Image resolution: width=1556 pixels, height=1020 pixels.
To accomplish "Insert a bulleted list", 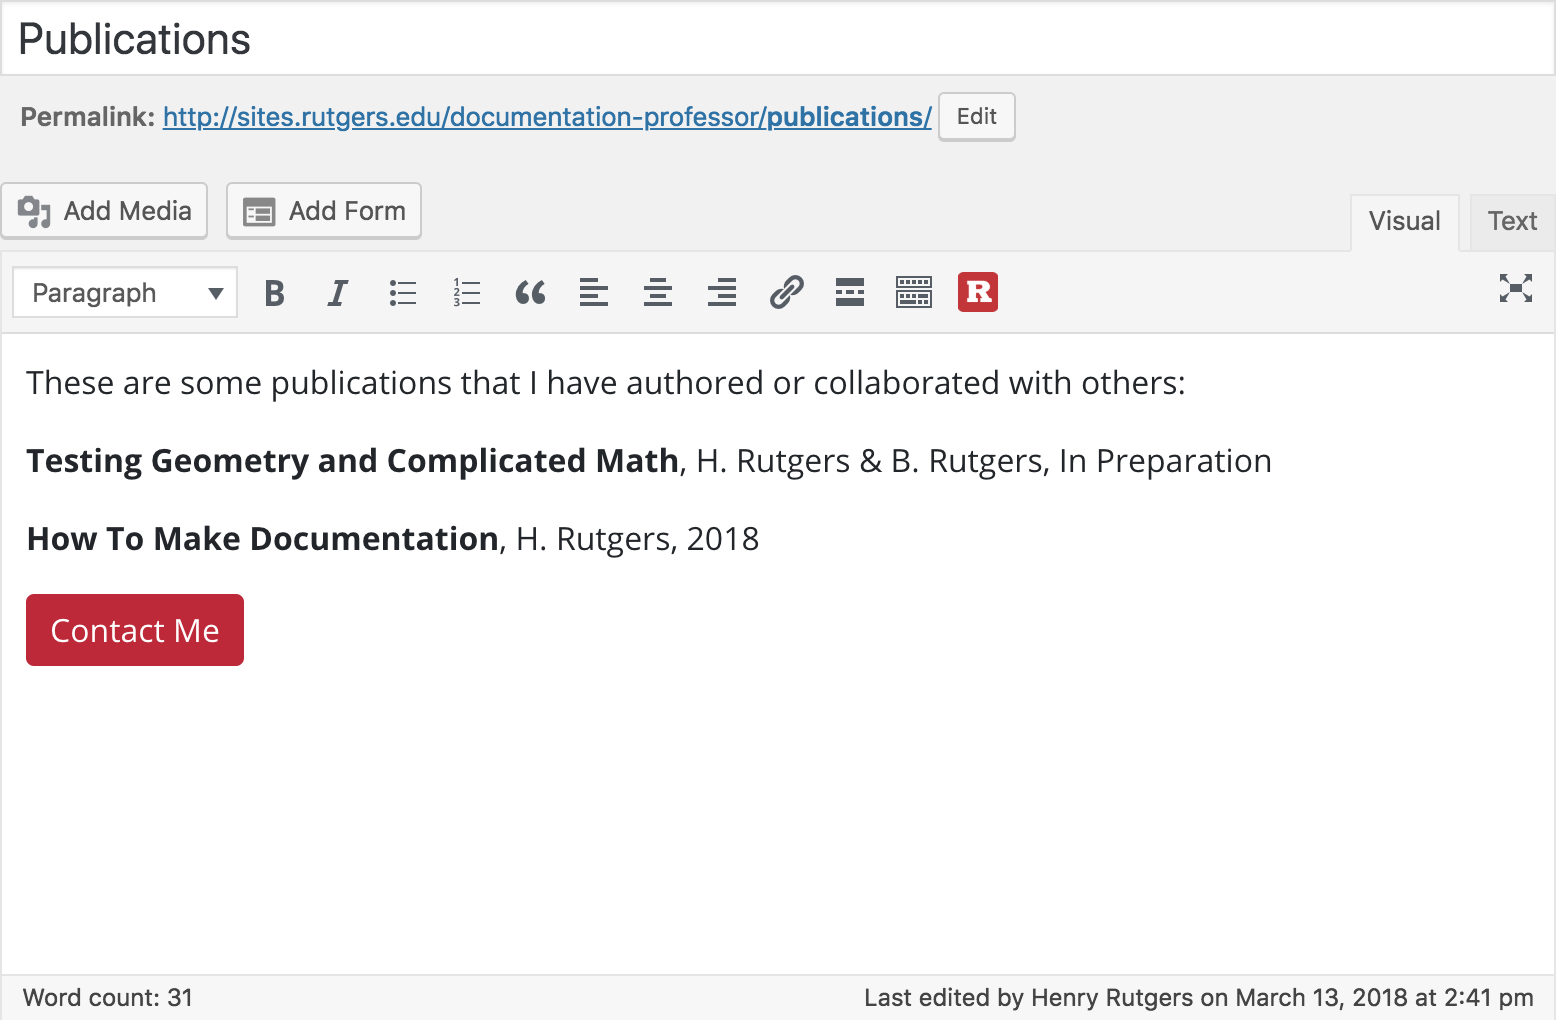I will 402,293.
